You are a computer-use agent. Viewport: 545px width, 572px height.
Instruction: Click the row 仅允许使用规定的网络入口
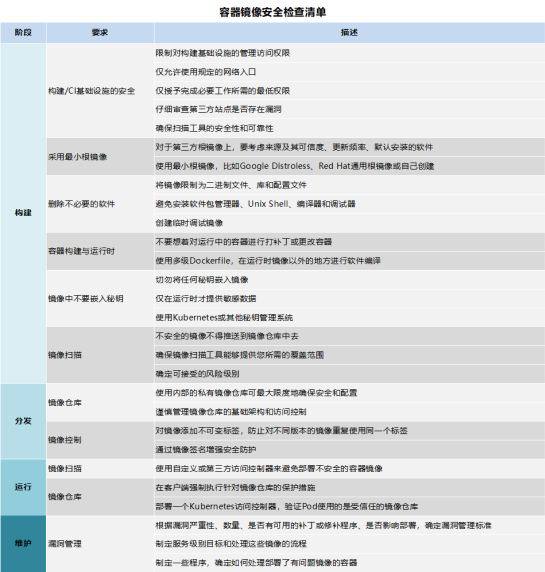349,72
